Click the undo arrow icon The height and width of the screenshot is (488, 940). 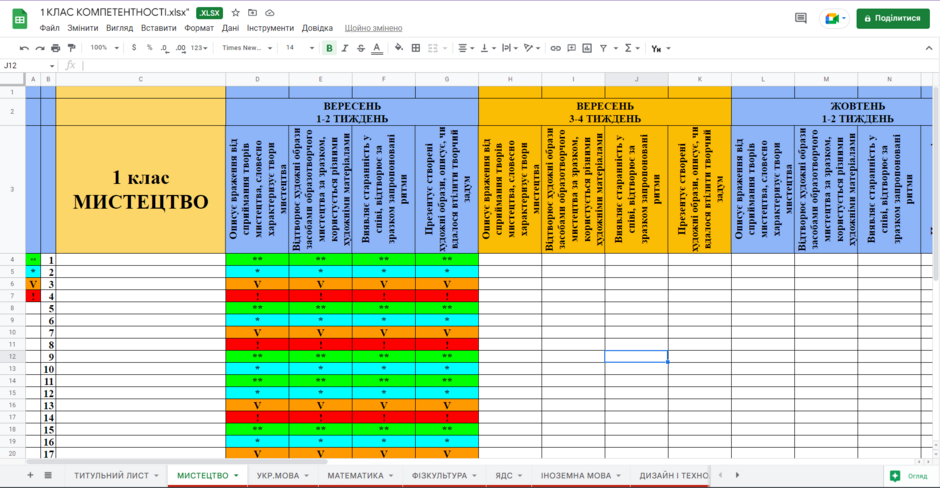(x=24, y=48)
